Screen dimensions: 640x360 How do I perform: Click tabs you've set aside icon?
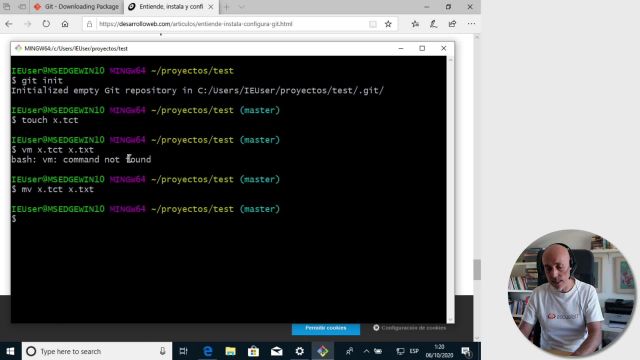click(7, 7)
